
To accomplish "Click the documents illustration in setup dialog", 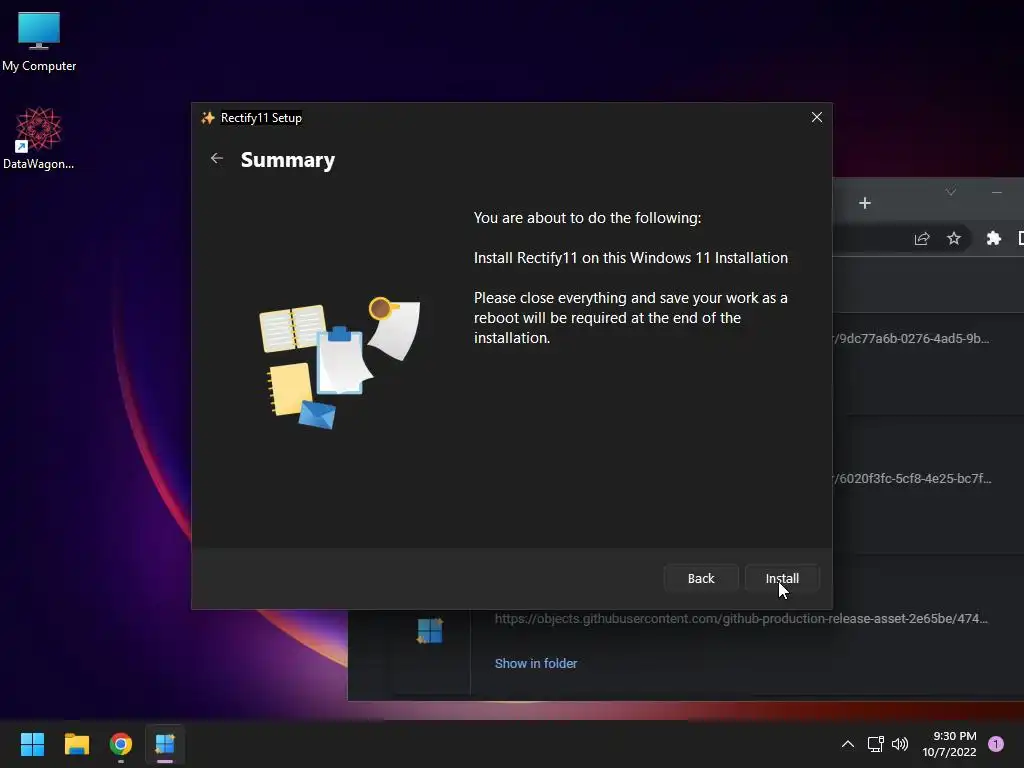I will (x=340, y=363).
